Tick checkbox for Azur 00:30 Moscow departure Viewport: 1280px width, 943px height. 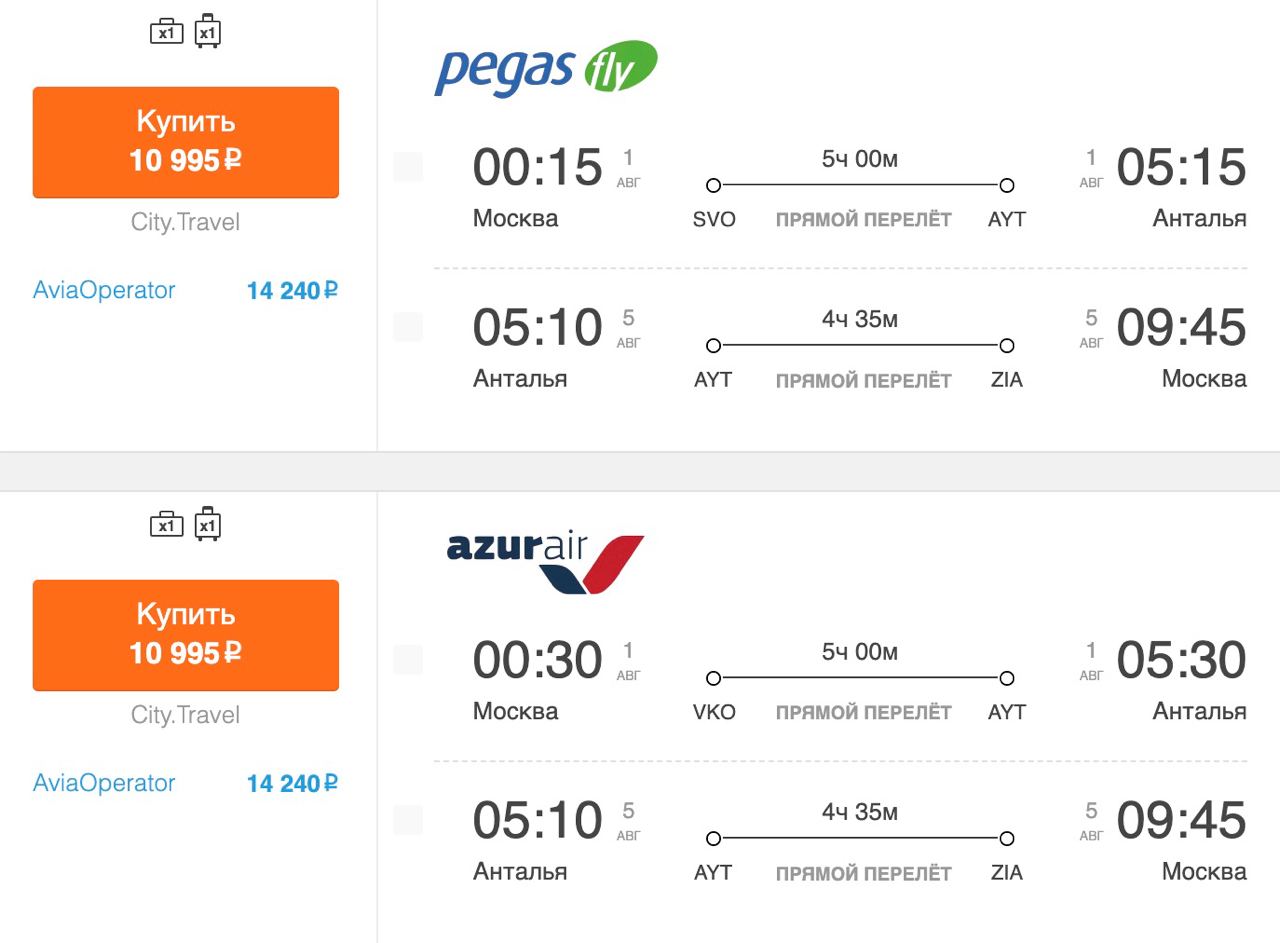pos(408,660)
